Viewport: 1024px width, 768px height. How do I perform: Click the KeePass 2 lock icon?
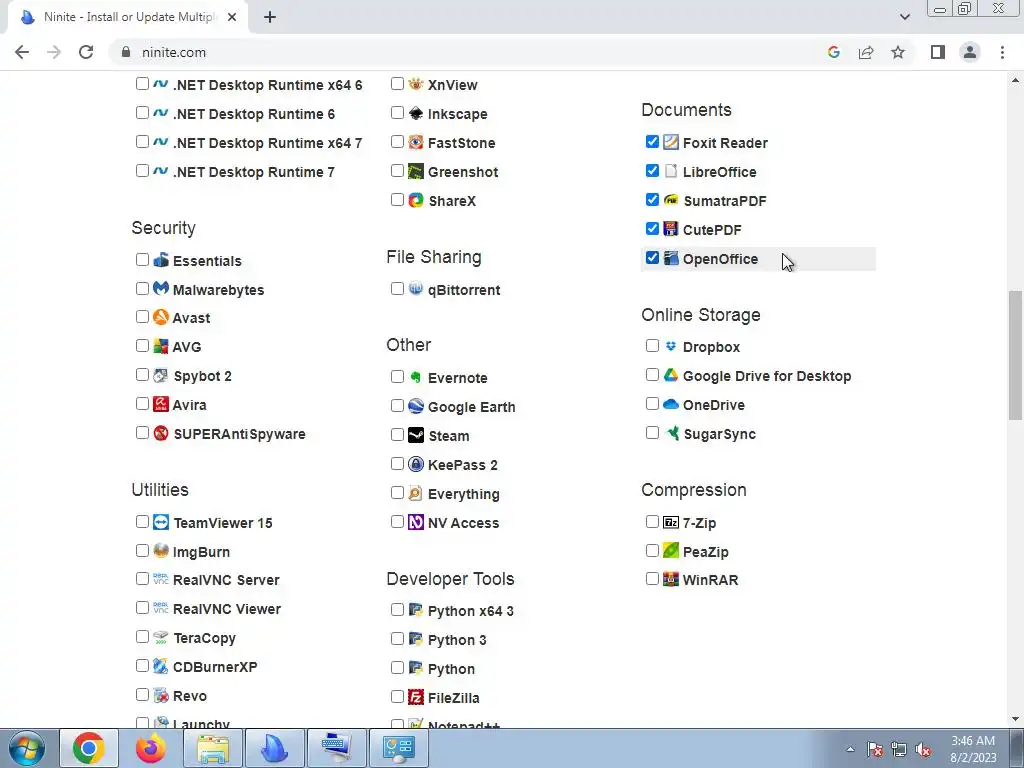pos(416,464)
